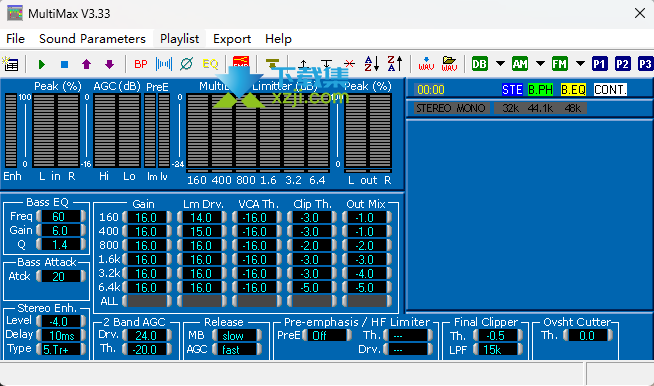The height and width of the screenshot is (386, 654).
Task: Click the purple down arrow toolbar icon
Action: (109, 64)
